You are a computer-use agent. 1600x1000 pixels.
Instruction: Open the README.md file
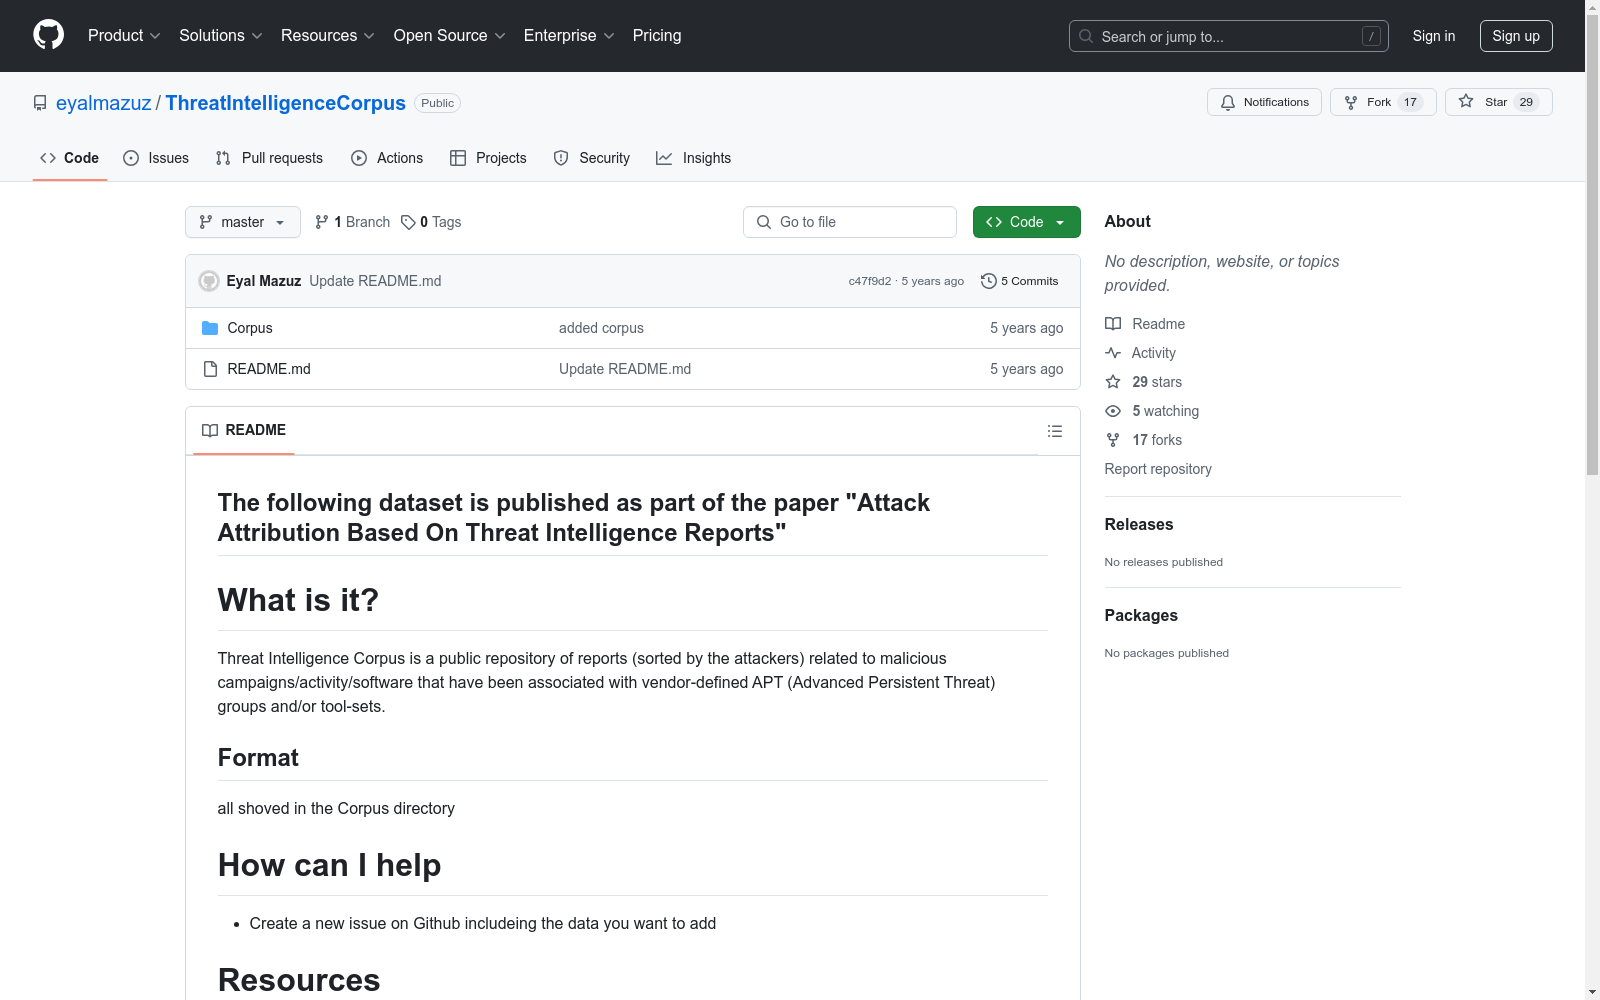point(269,369)
